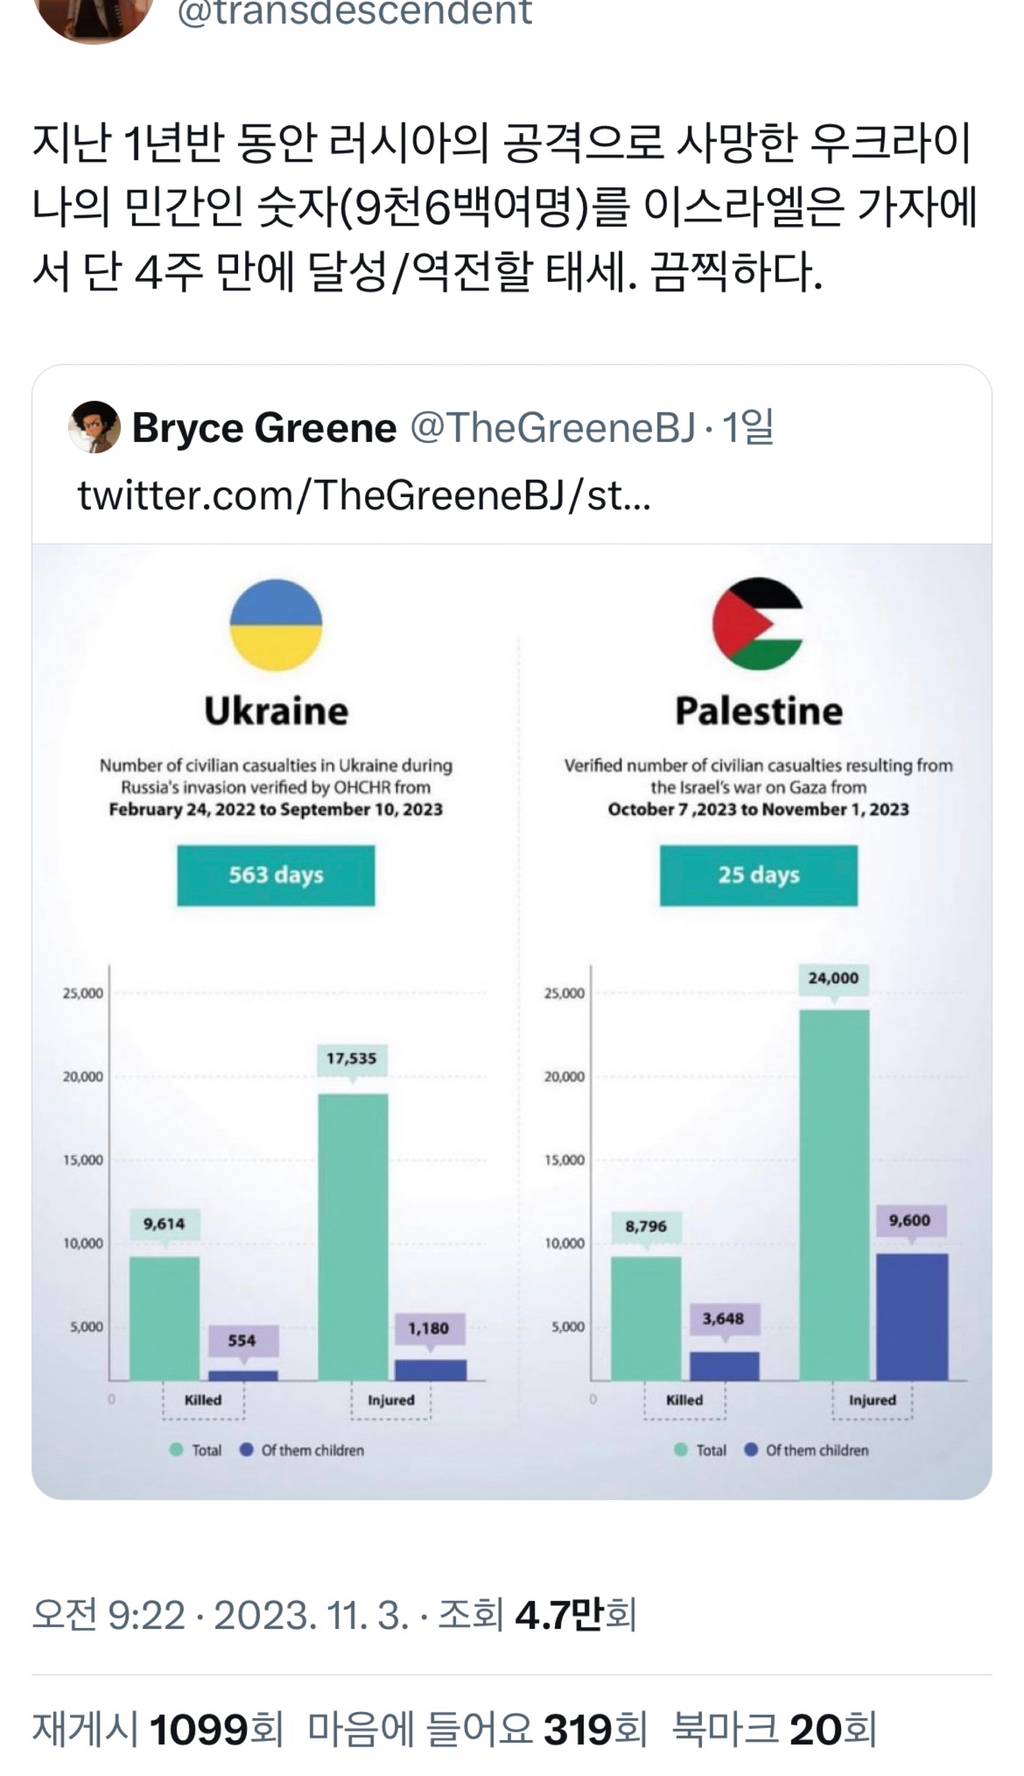1024x1776 pixels.
Task: Click the blue children legend dot under Palestine
Action: 751,1450
